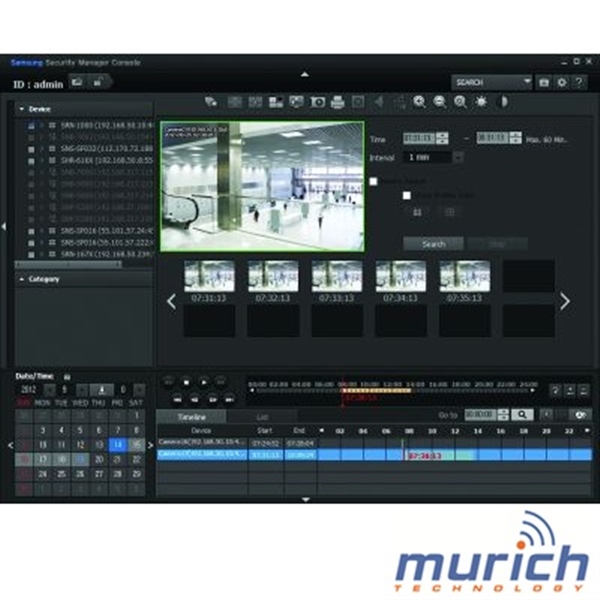Viewport: 600px width, 600px height.
Task: Click the Search button
Action: (x=434, y=244)
